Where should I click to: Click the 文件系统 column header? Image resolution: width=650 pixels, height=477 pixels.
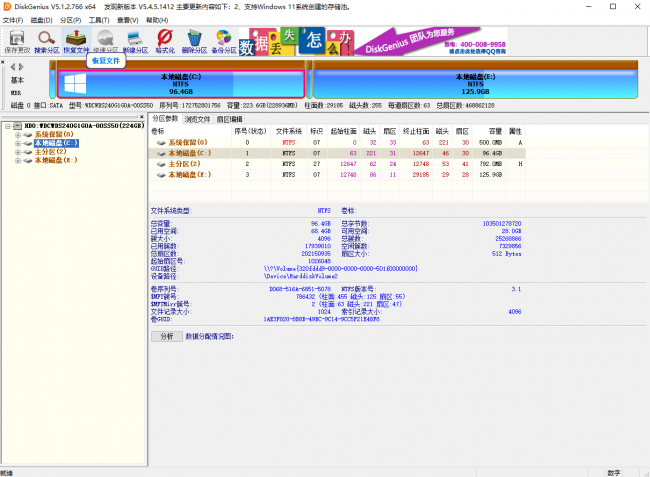[x=289, y=131]
